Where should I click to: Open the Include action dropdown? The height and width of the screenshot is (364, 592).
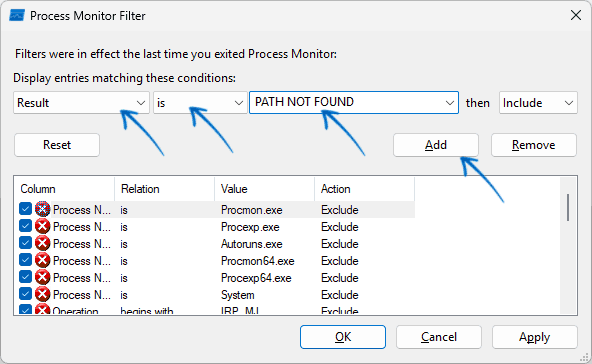tap(538, 103)
